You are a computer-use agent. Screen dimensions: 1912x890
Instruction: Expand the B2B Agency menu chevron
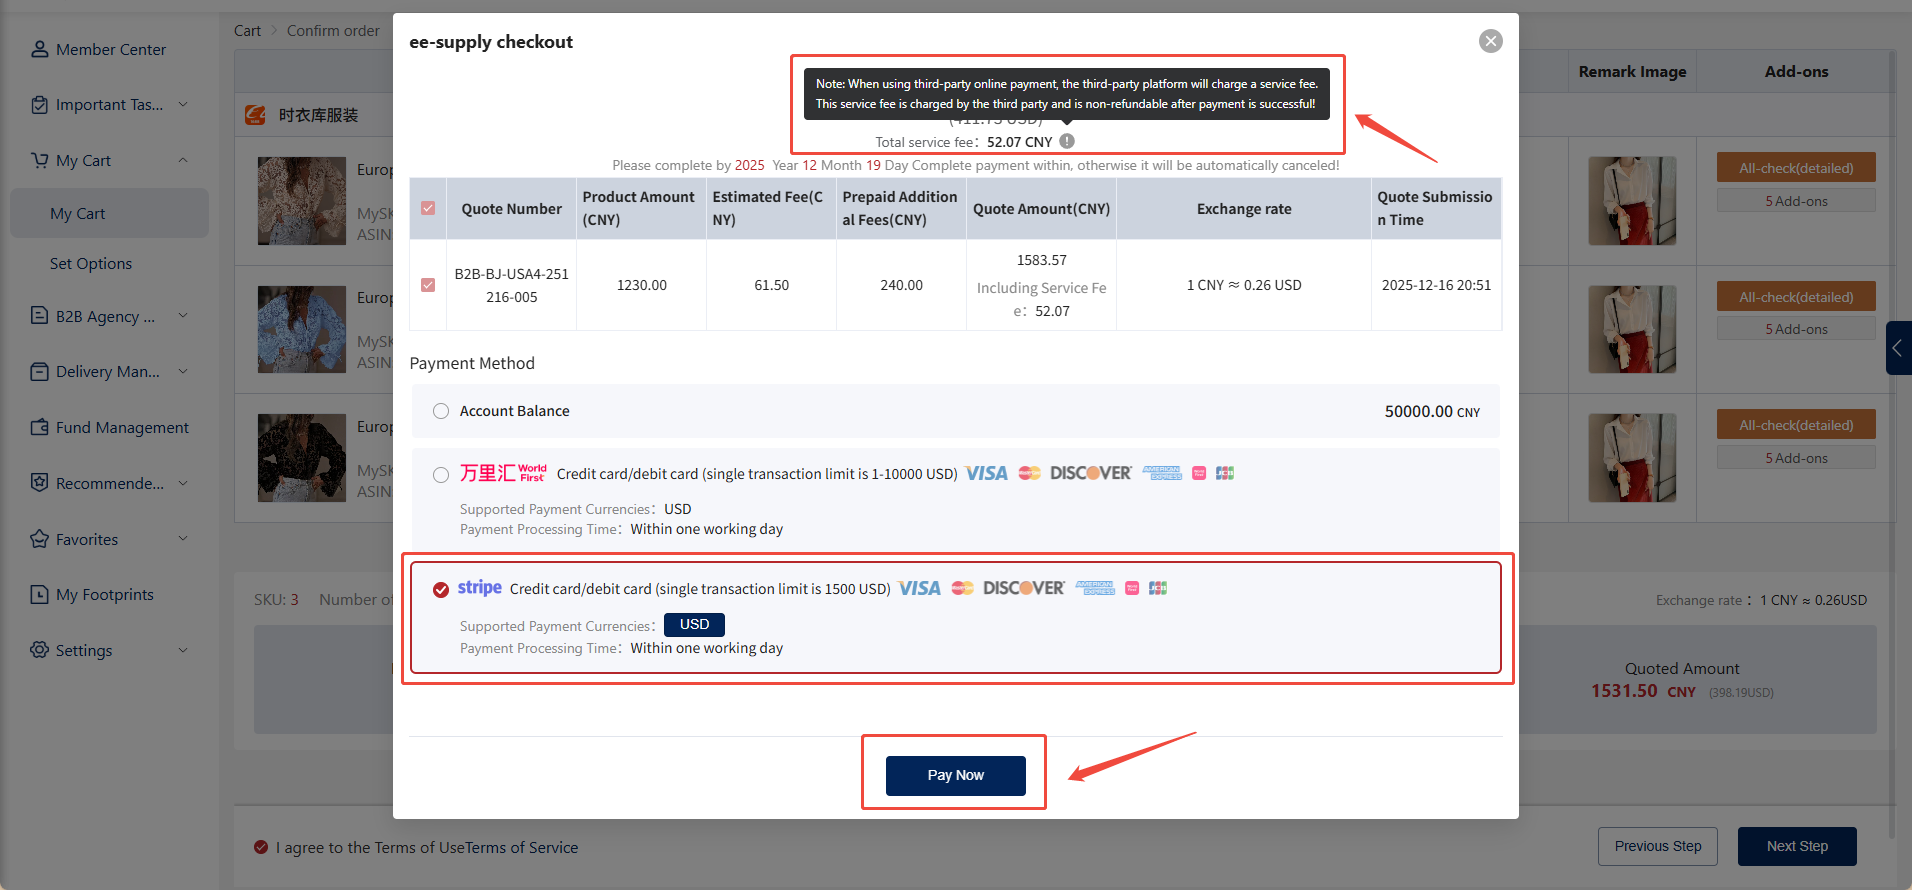click(x=183, y=315)
